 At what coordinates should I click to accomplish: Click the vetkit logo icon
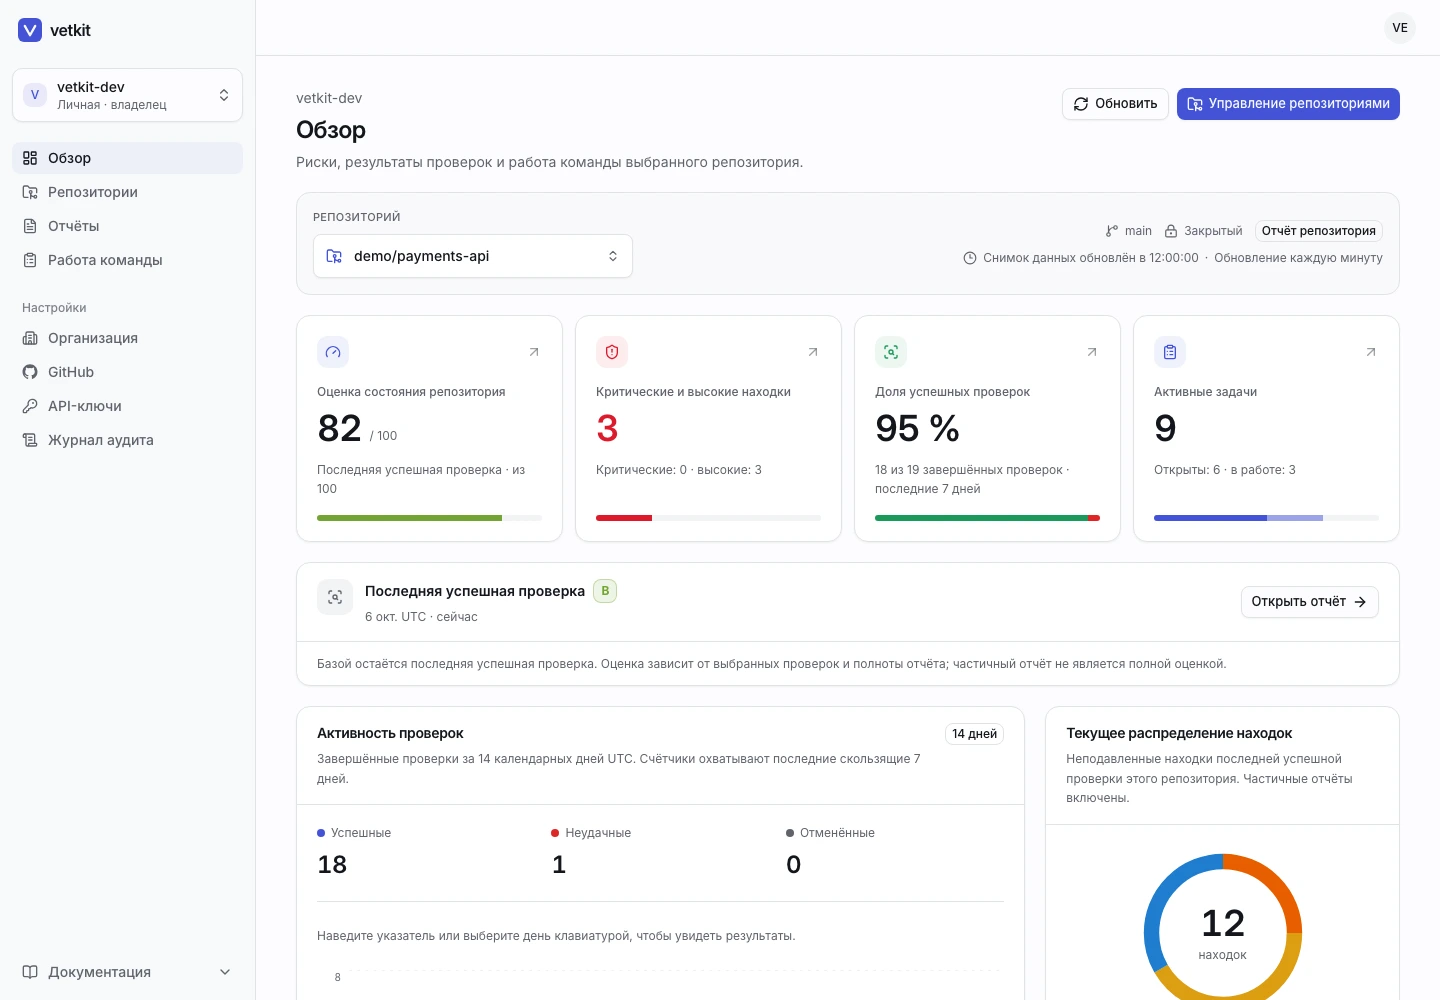[x=30, y=30]
